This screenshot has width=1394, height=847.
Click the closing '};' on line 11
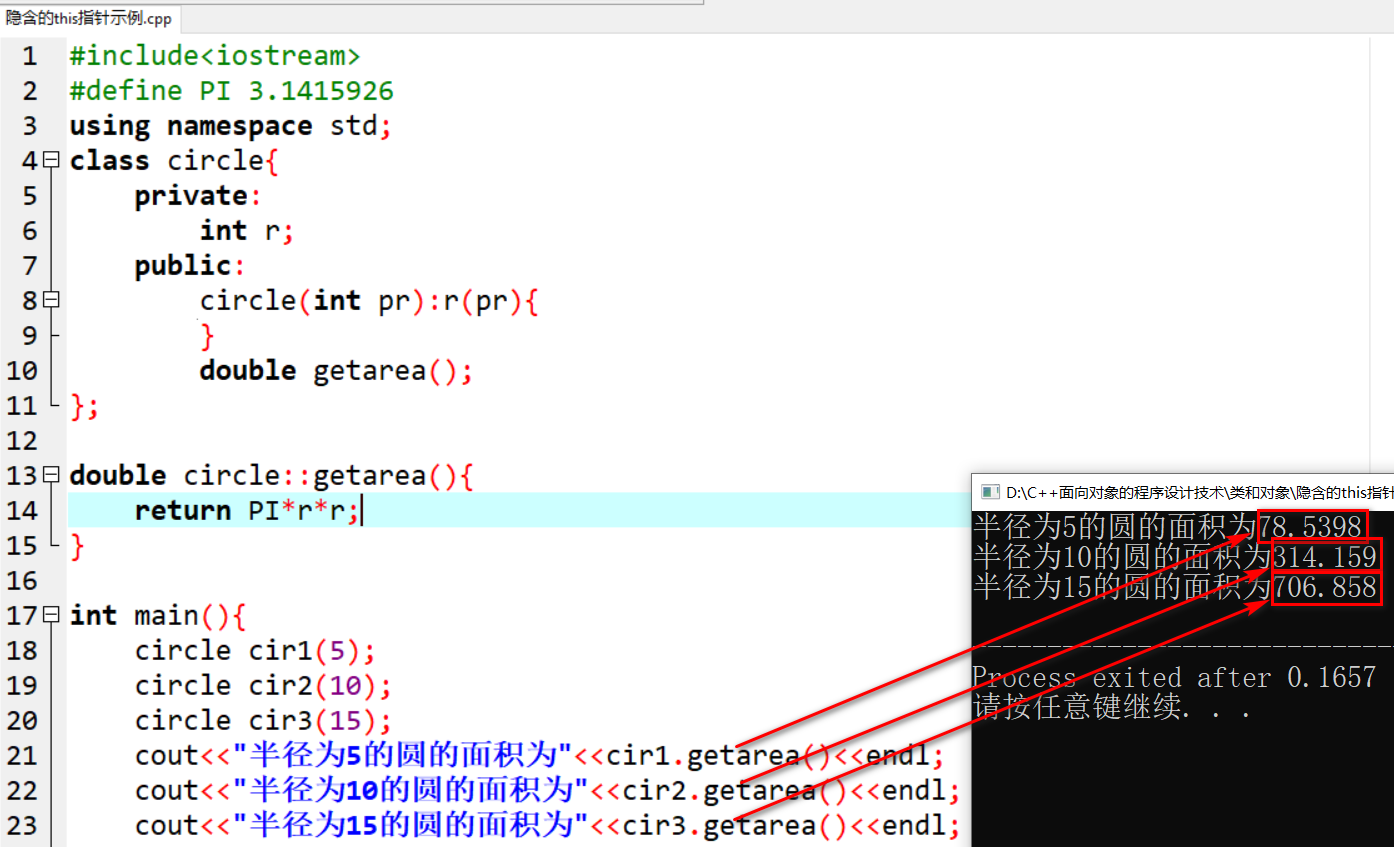coord(85,406)
